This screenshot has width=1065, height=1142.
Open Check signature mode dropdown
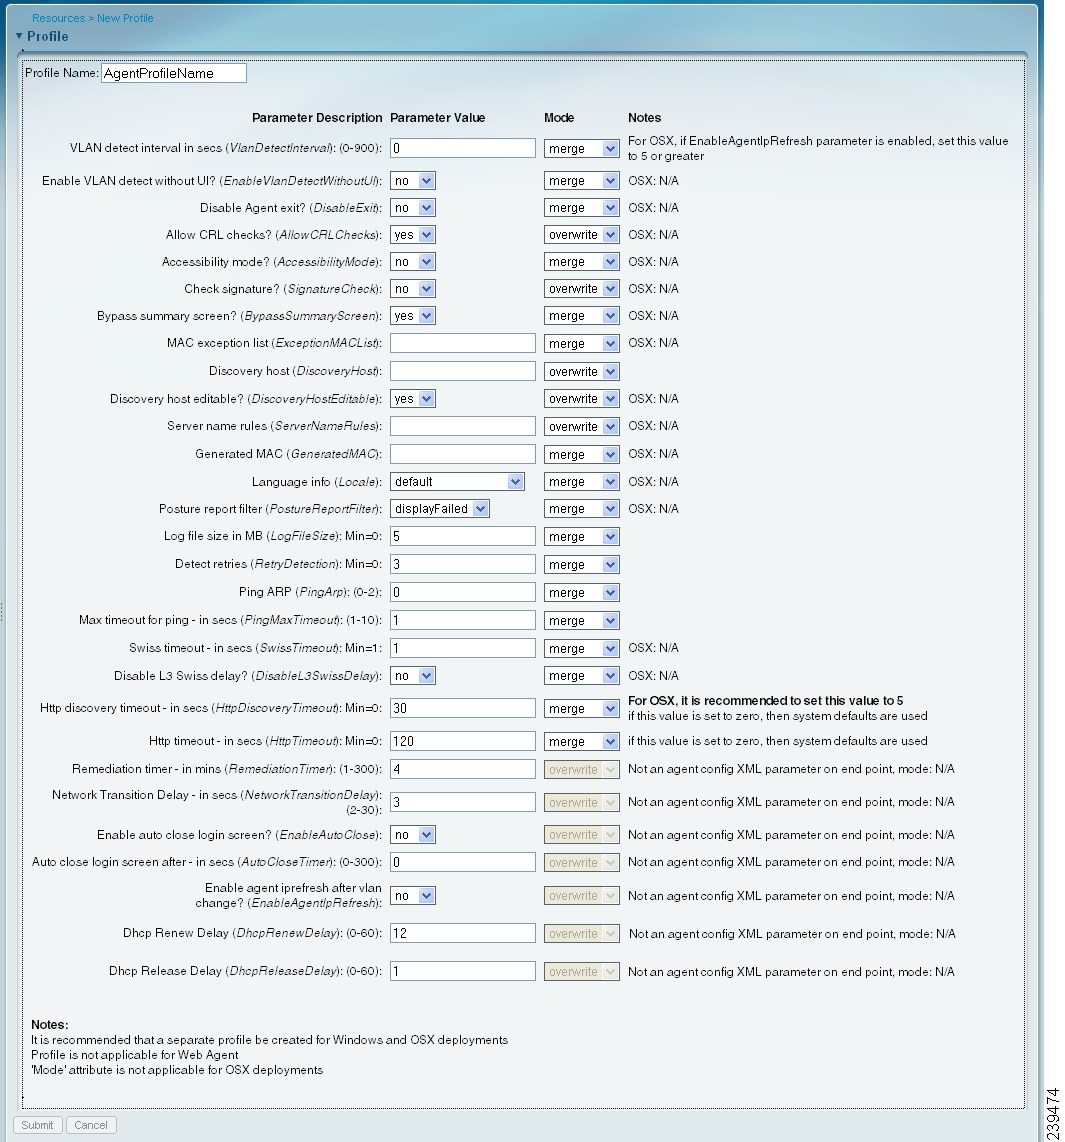tap(581, 288)
